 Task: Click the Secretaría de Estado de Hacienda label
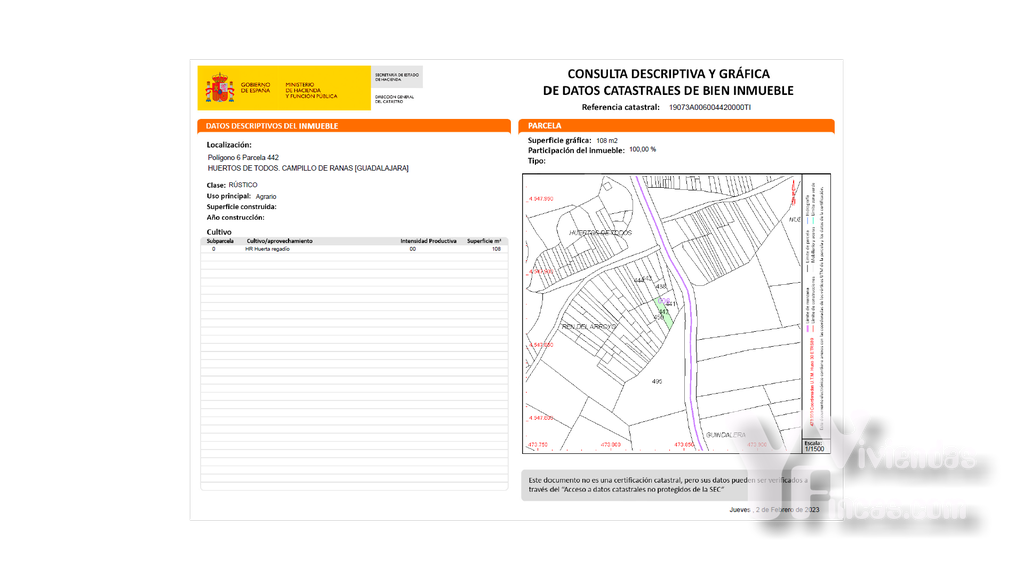pos(396,77)
